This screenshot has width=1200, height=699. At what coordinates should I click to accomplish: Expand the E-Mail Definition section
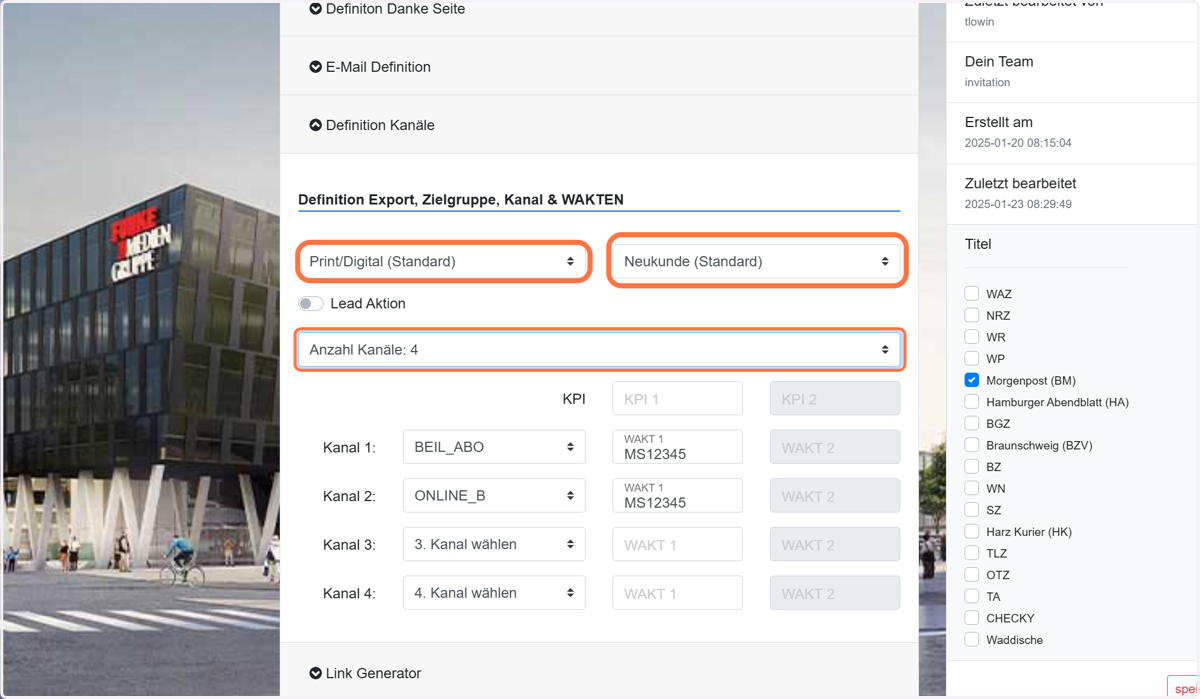click(370, 67)
